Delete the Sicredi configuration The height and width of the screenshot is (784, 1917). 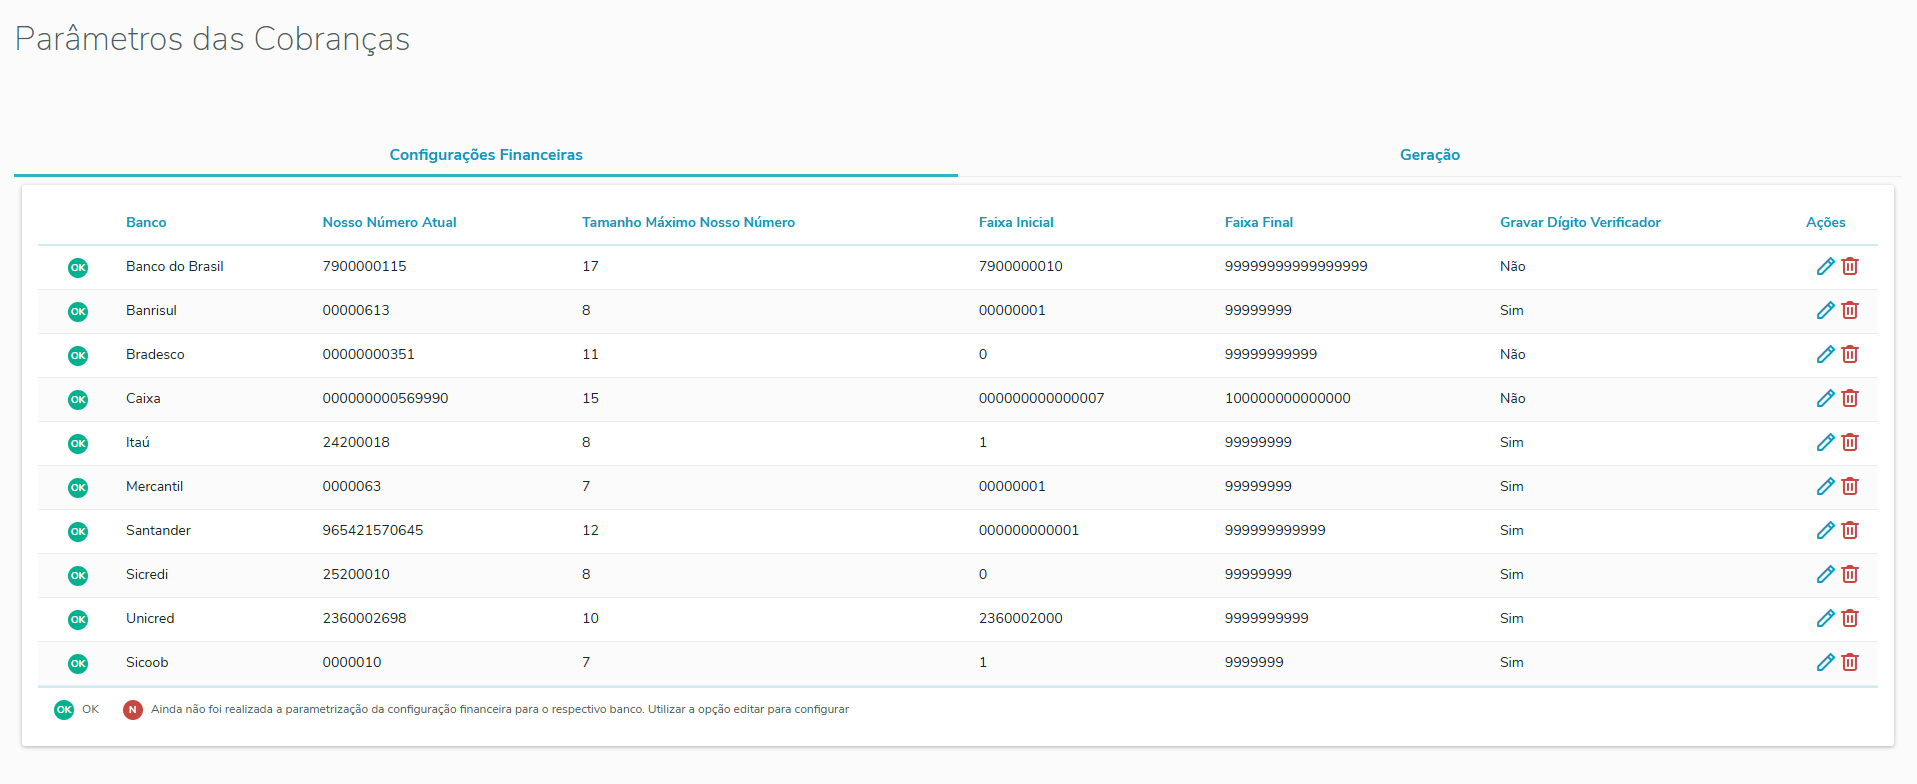pos(1850,574)
